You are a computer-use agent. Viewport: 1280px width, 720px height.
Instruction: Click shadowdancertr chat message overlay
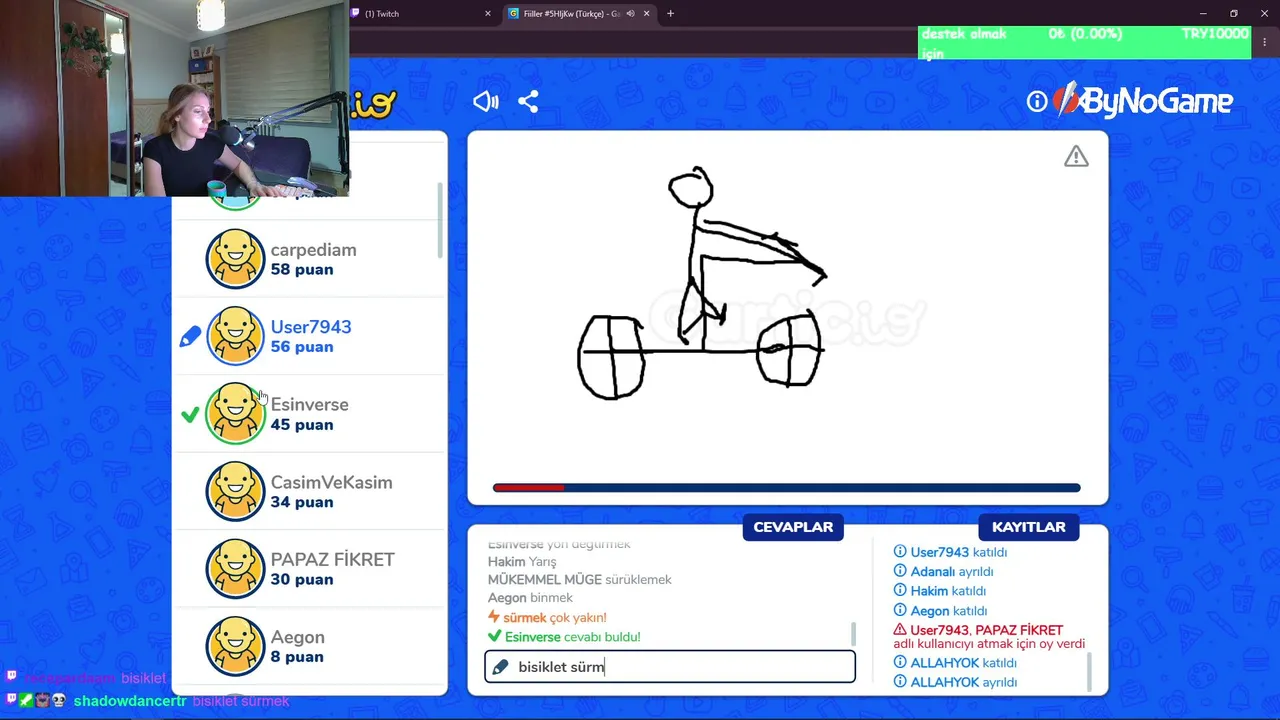(148, 701)
